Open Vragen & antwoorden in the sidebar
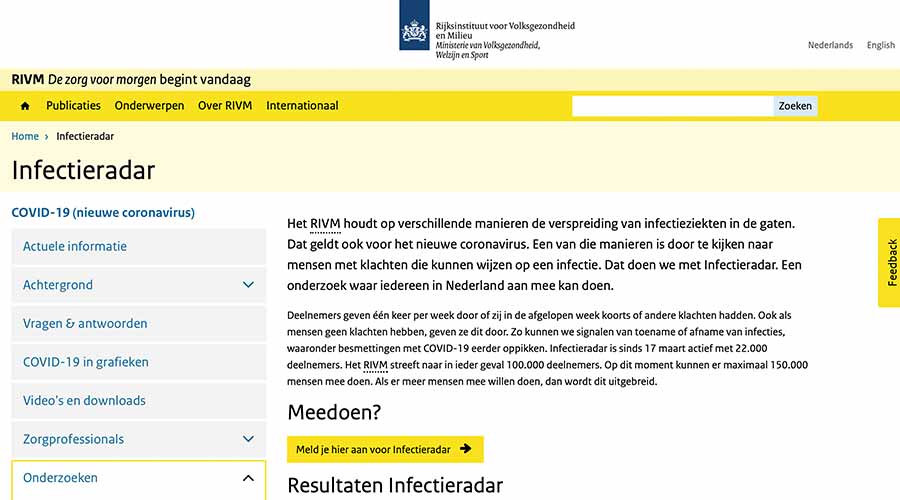900x500 pixels. pos(139,323)
